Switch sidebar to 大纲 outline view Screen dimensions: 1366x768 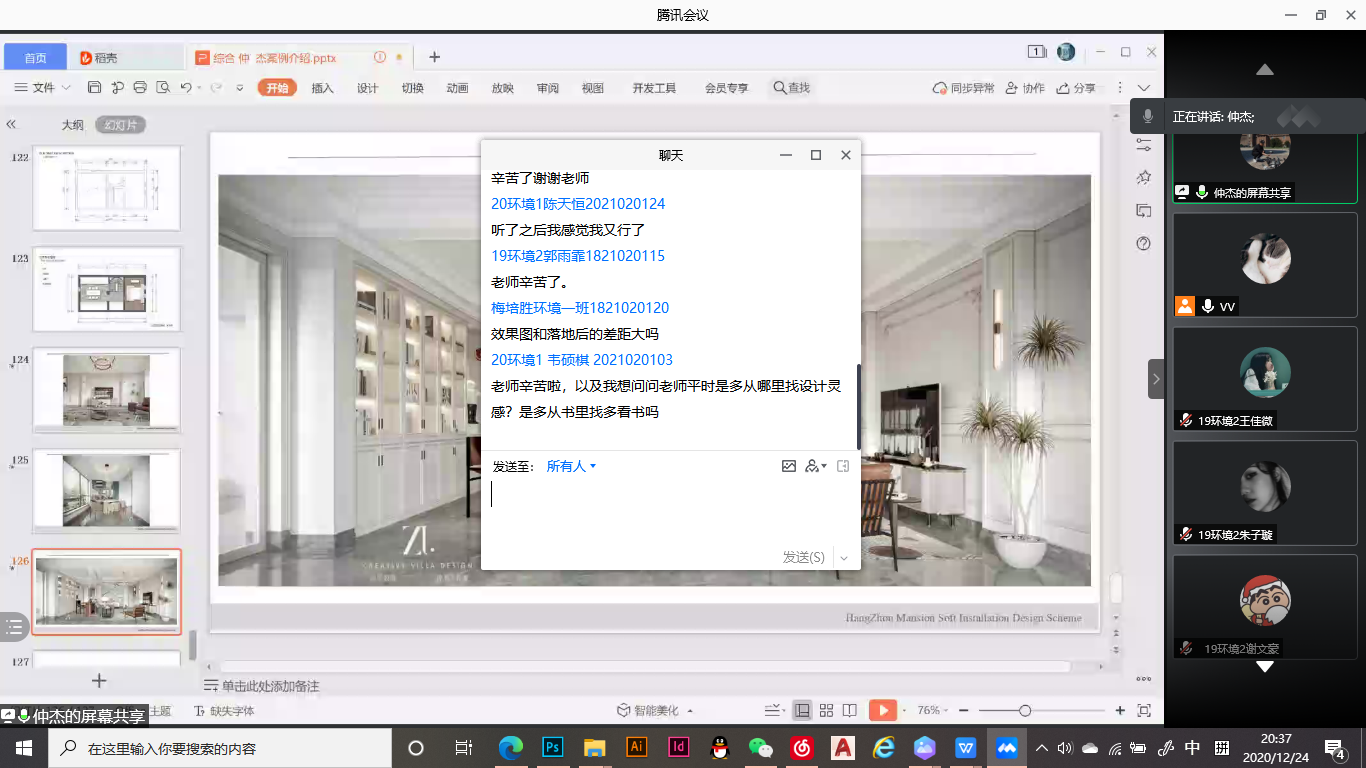click(x=72, y=125)
